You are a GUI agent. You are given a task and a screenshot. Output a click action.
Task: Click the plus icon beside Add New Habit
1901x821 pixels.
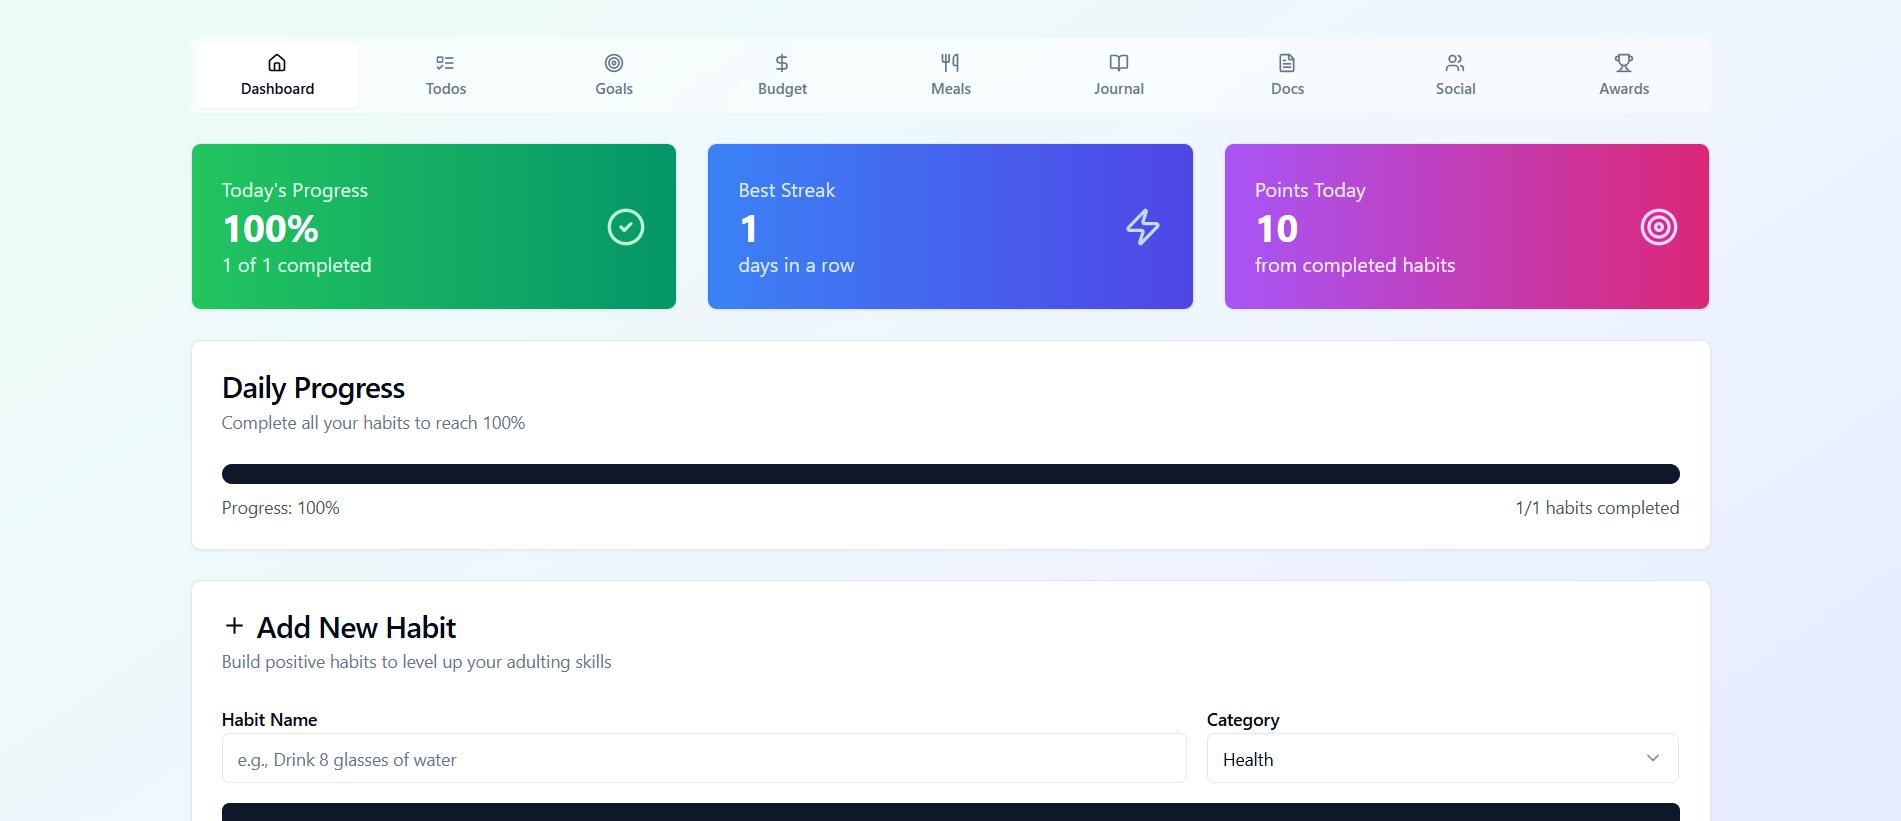click(x=234, y=626)
